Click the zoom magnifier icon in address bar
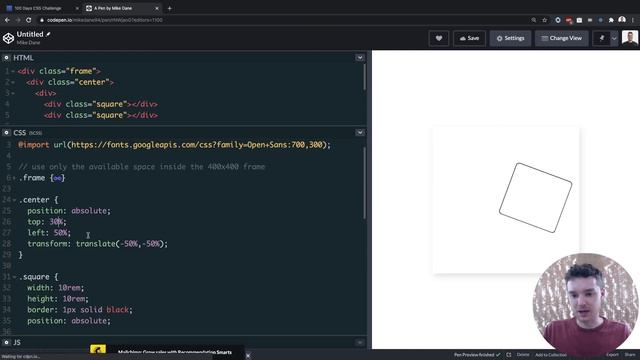Image resolution: width=640 pixels, height=360 pixels. (x=534, y=20)
